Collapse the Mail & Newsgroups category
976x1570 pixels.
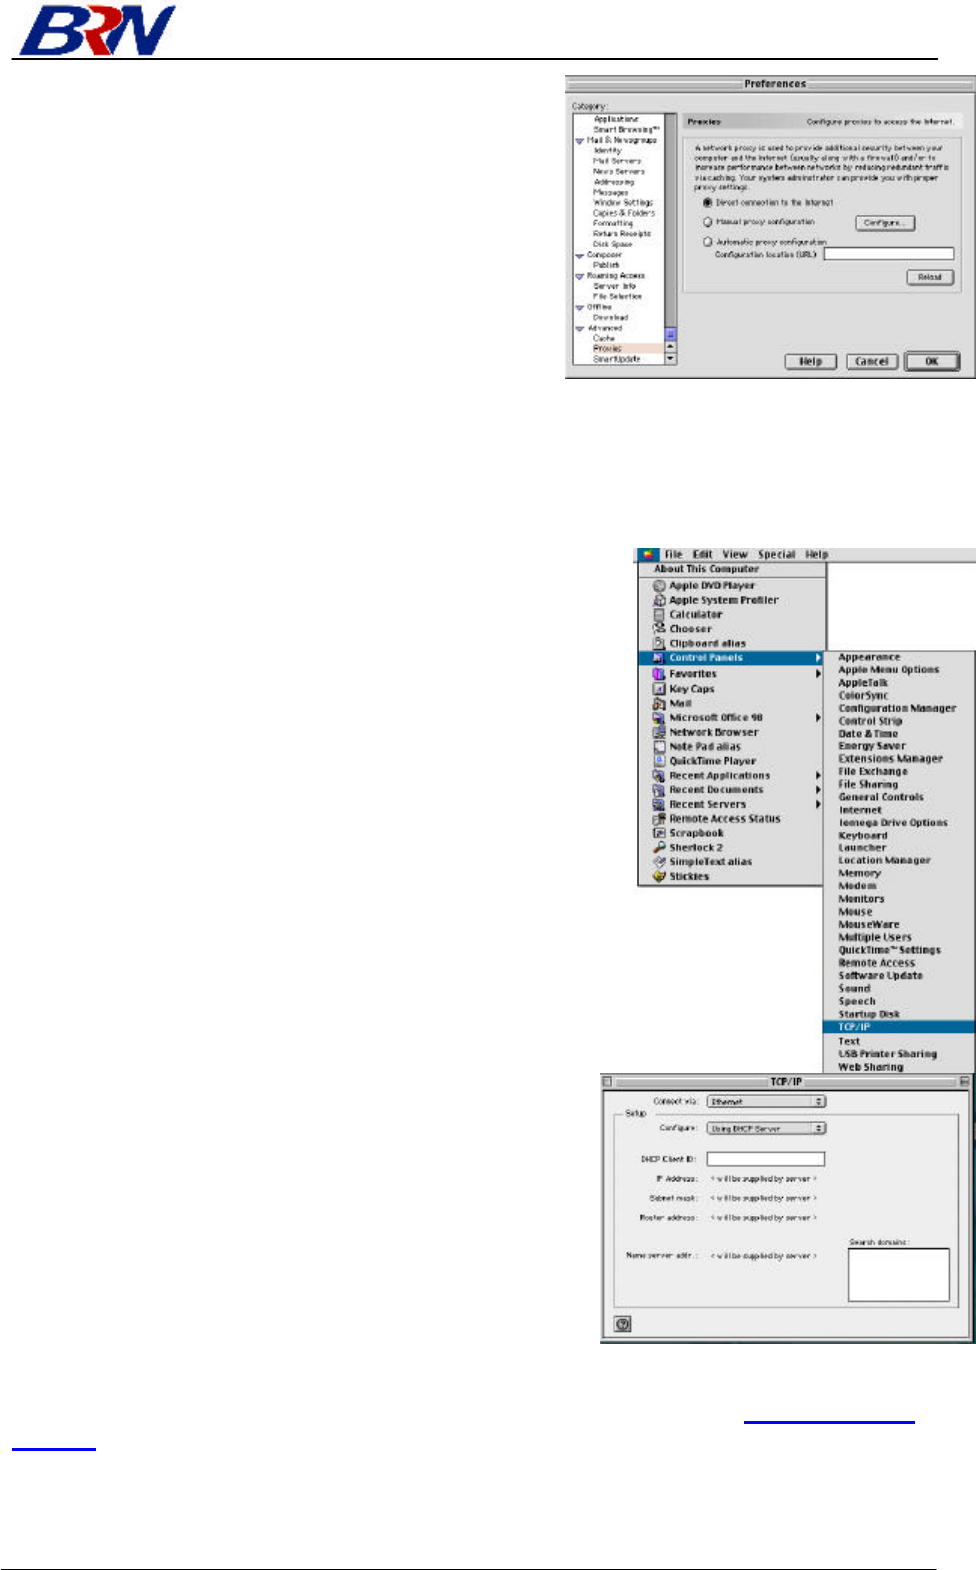[x=580, y=141]
